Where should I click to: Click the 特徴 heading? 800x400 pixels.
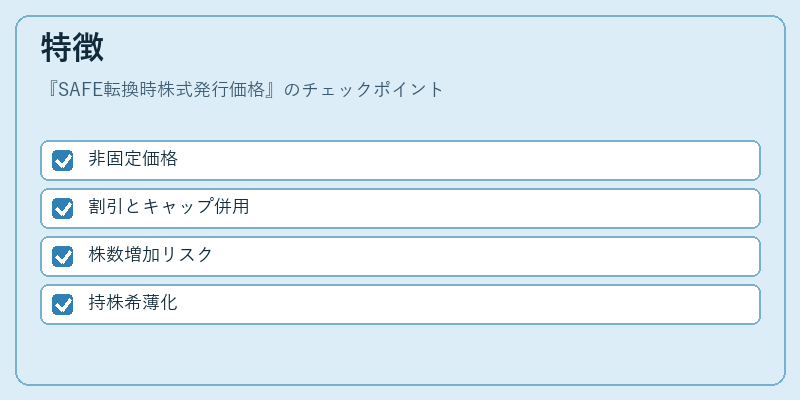point(72,47)
